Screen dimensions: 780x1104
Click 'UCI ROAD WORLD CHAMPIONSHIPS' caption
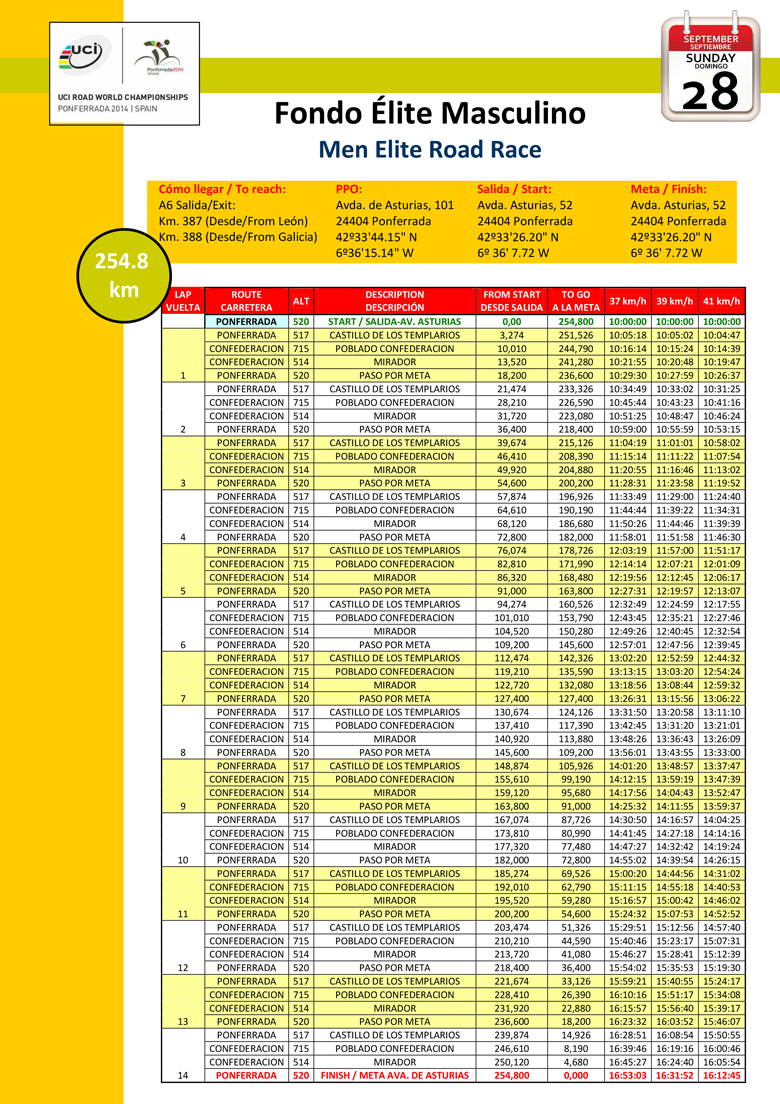point(123,97)
